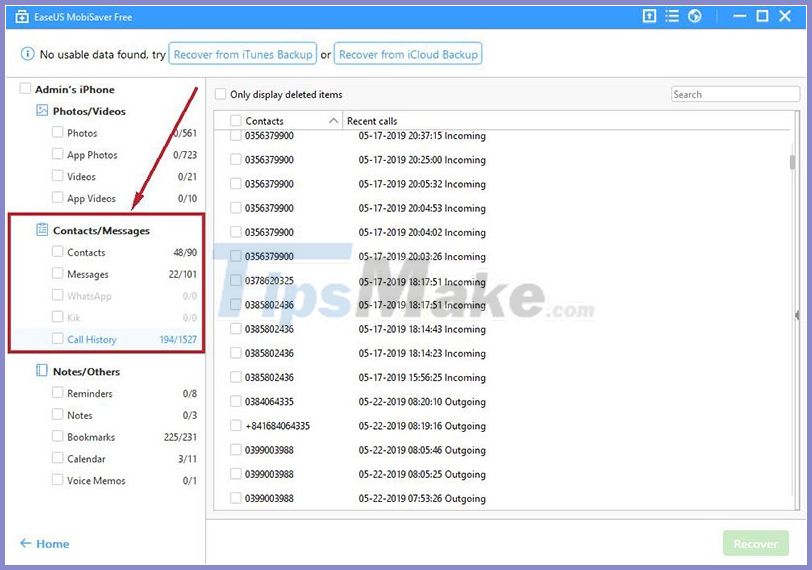Sort by the Contacts column caret

click(334, 121)
